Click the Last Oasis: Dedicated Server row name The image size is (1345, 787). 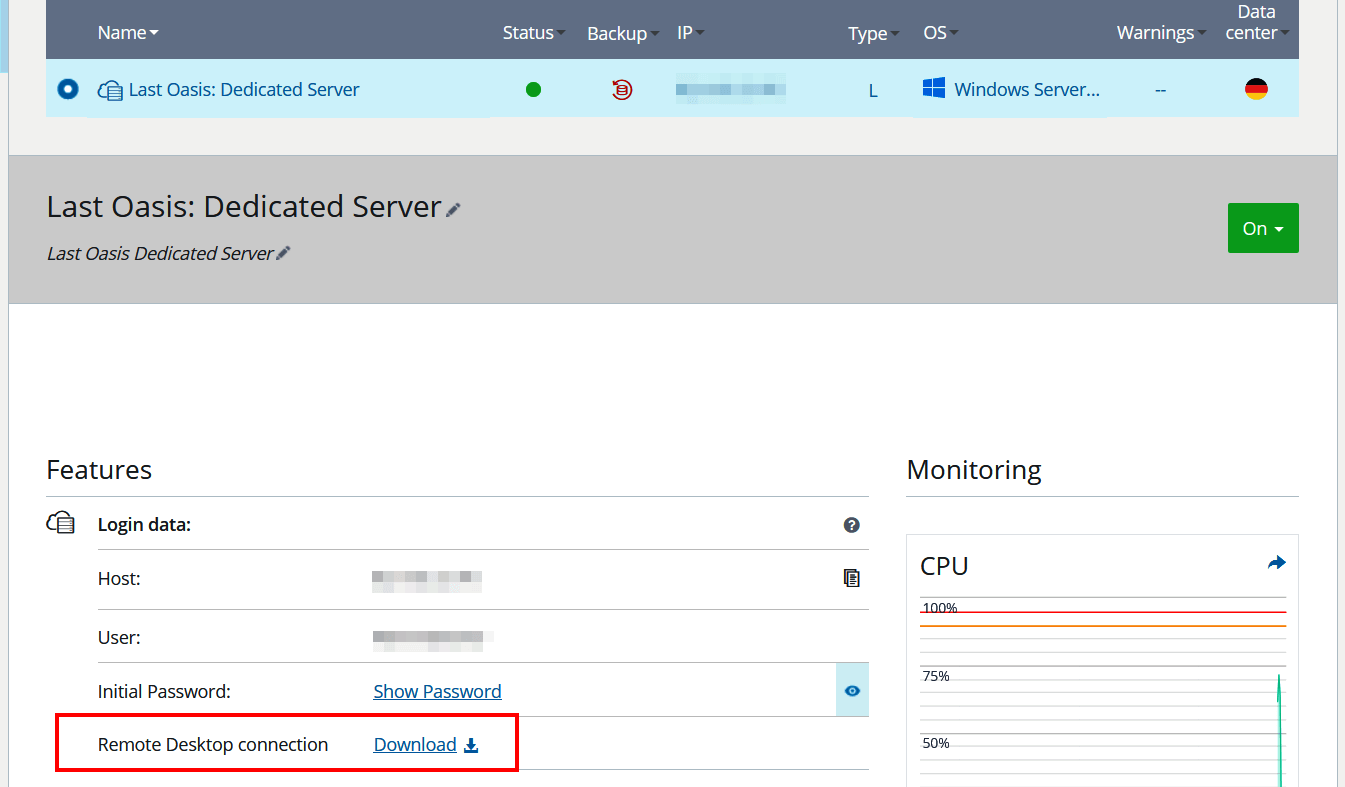point(245,89)
